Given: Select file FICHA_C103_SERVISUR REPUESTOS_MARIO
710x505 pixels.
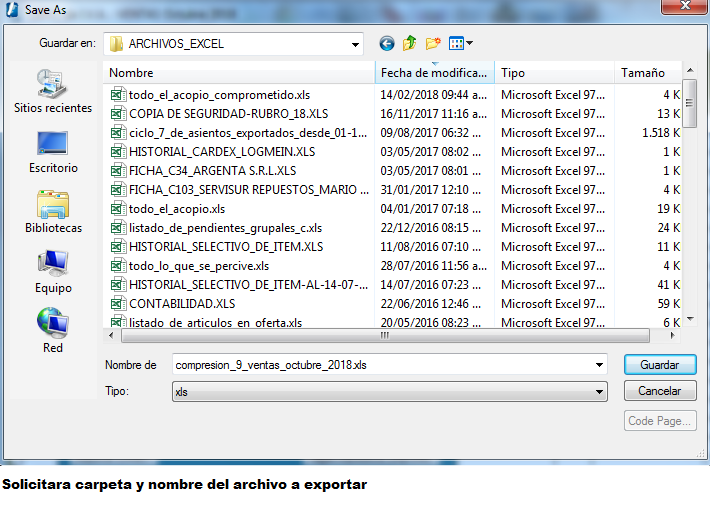Looking at the screenshot, I should (x=249, y=190).
